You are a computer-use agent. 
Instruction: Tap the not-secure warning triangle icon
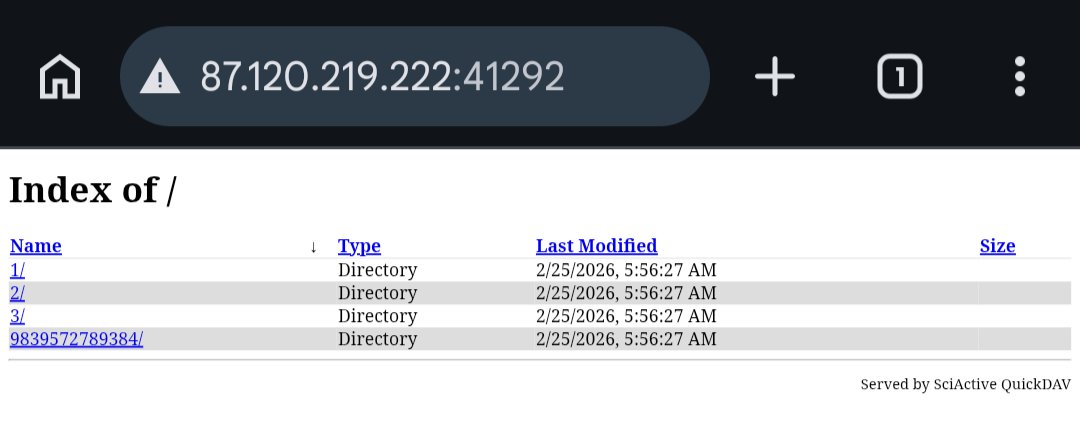(160, 77)
